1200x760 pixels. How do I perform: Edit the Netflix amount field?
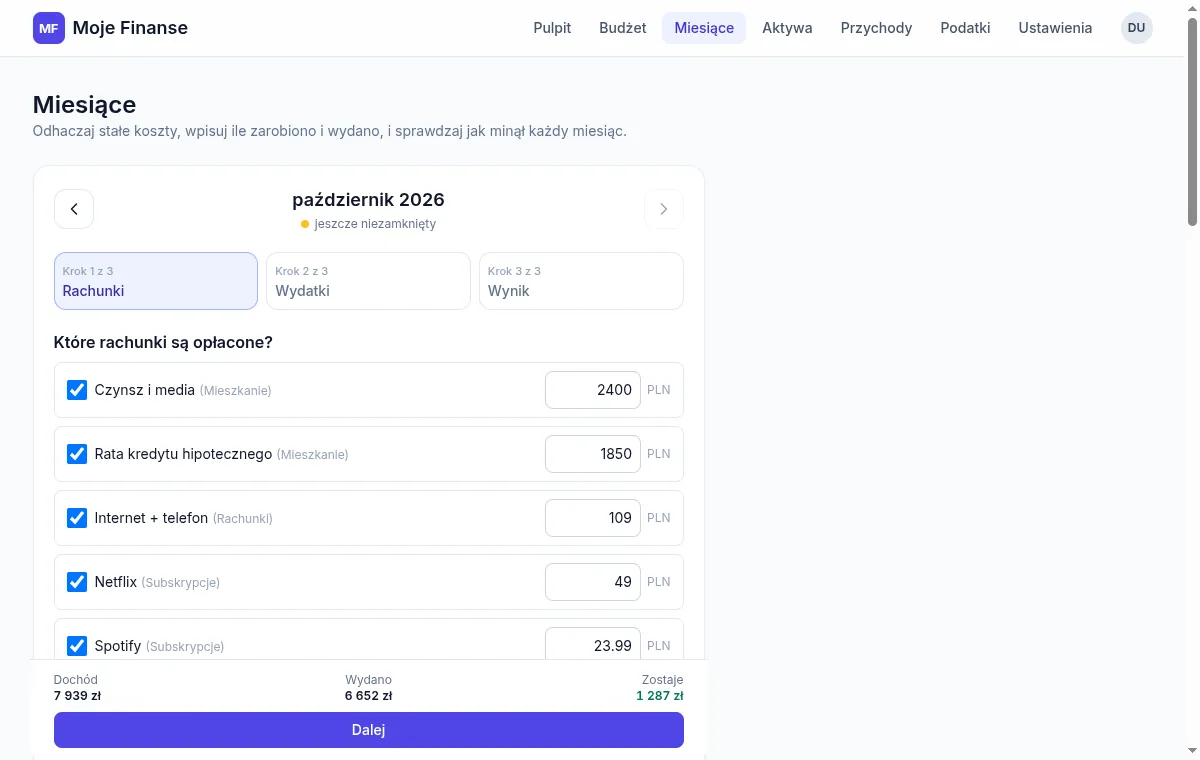tap(593, 582)
